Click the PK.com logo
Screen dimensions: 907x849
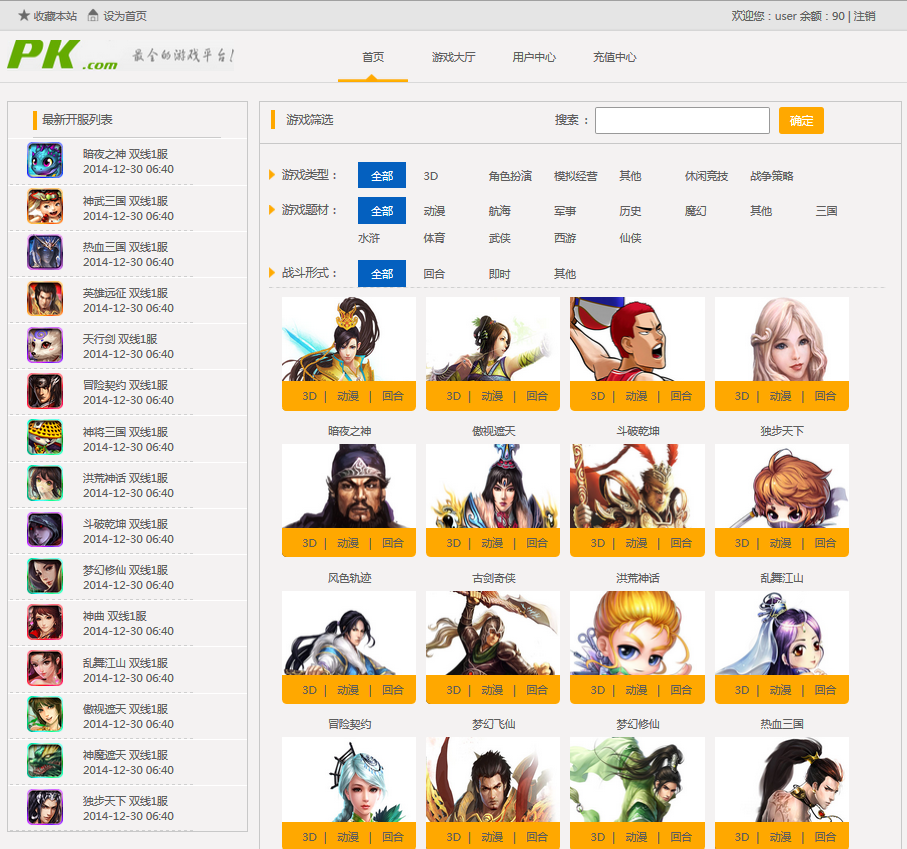click(62, 55)
